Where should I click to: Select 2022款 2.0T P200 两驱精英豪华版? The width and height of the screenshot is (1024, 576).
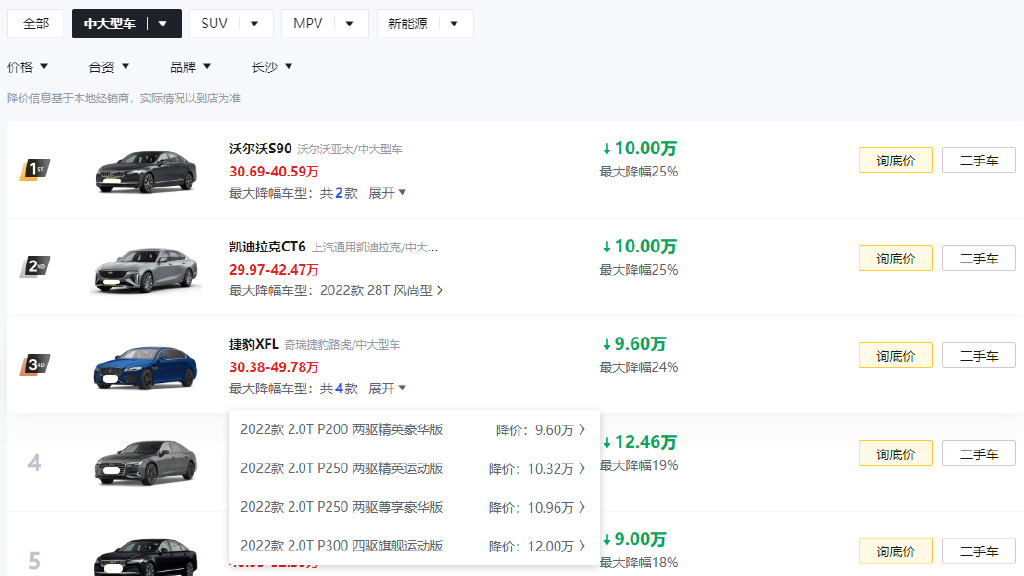tap(414, 430)
